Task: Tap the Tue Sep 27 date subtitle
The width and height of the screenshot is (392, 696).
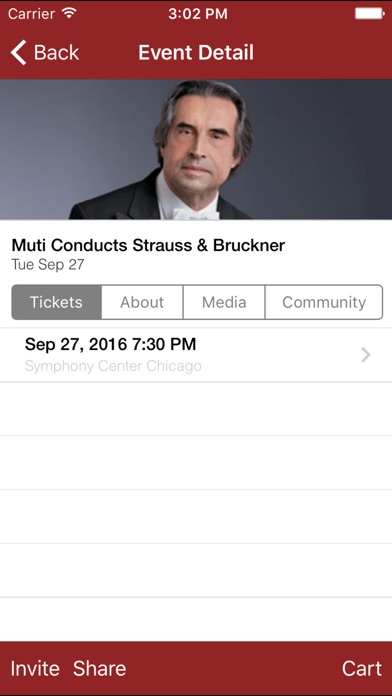Action: 48,265
